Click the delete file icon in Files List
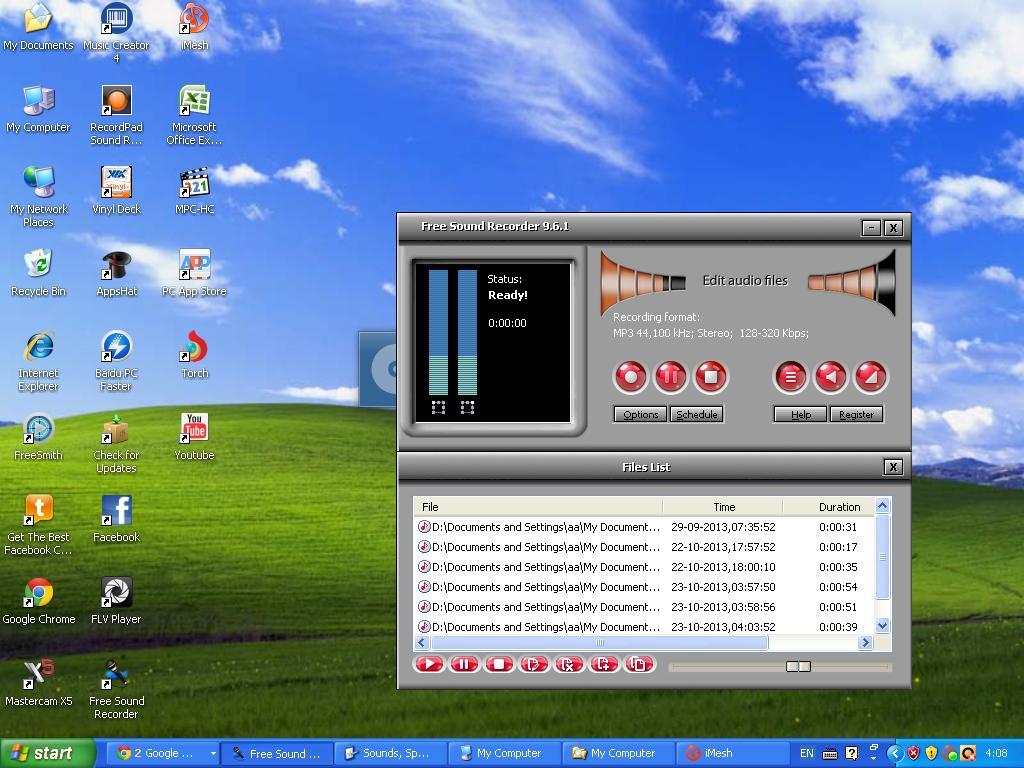The height and width of the screenshot is (768, 1024). point(568,664)
